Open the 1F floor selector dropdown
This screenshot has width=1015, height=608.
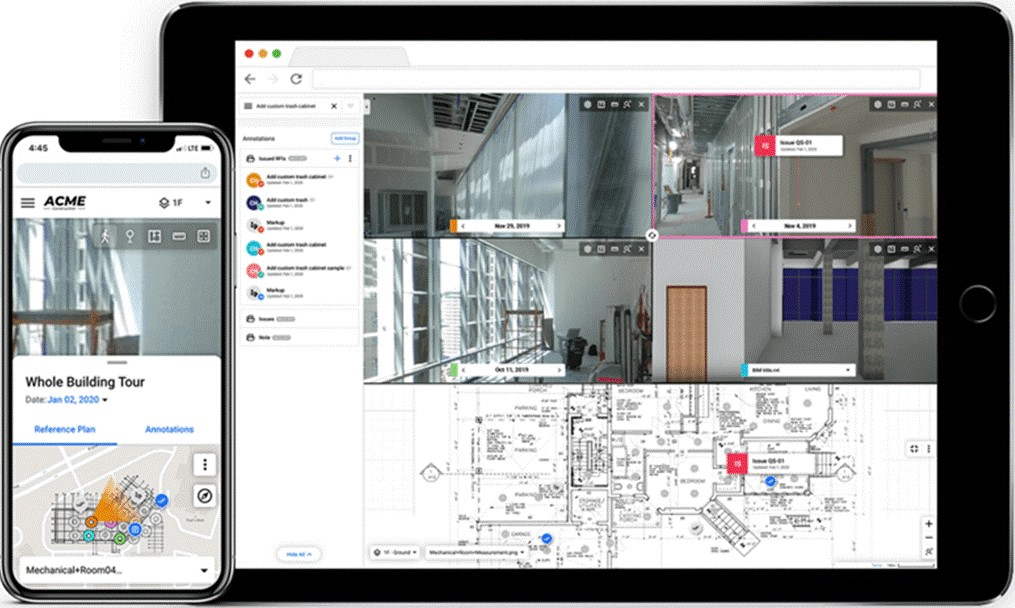(186, 203)
